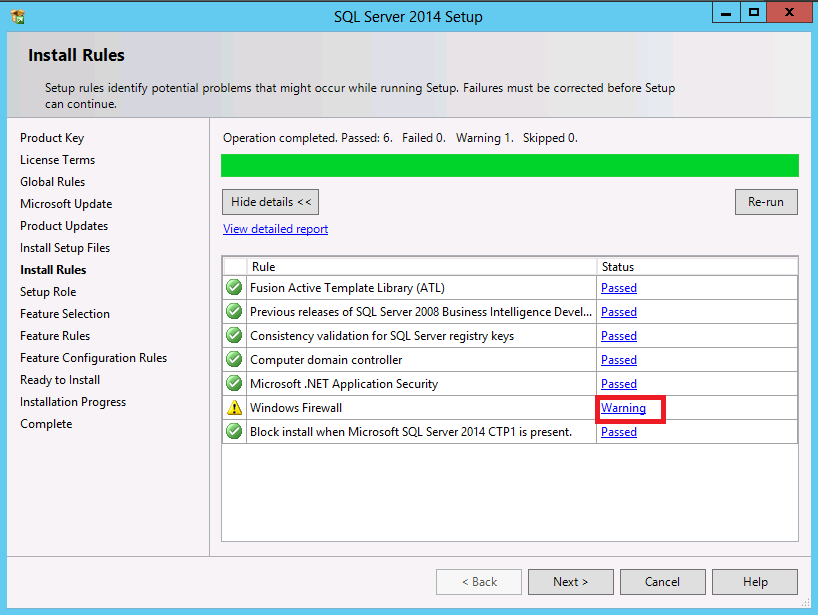Select License Terms step in sidebar
Image resolution: width=818 pixels, height=615 pixels.
pyautogui.click(x=57, y=160)
